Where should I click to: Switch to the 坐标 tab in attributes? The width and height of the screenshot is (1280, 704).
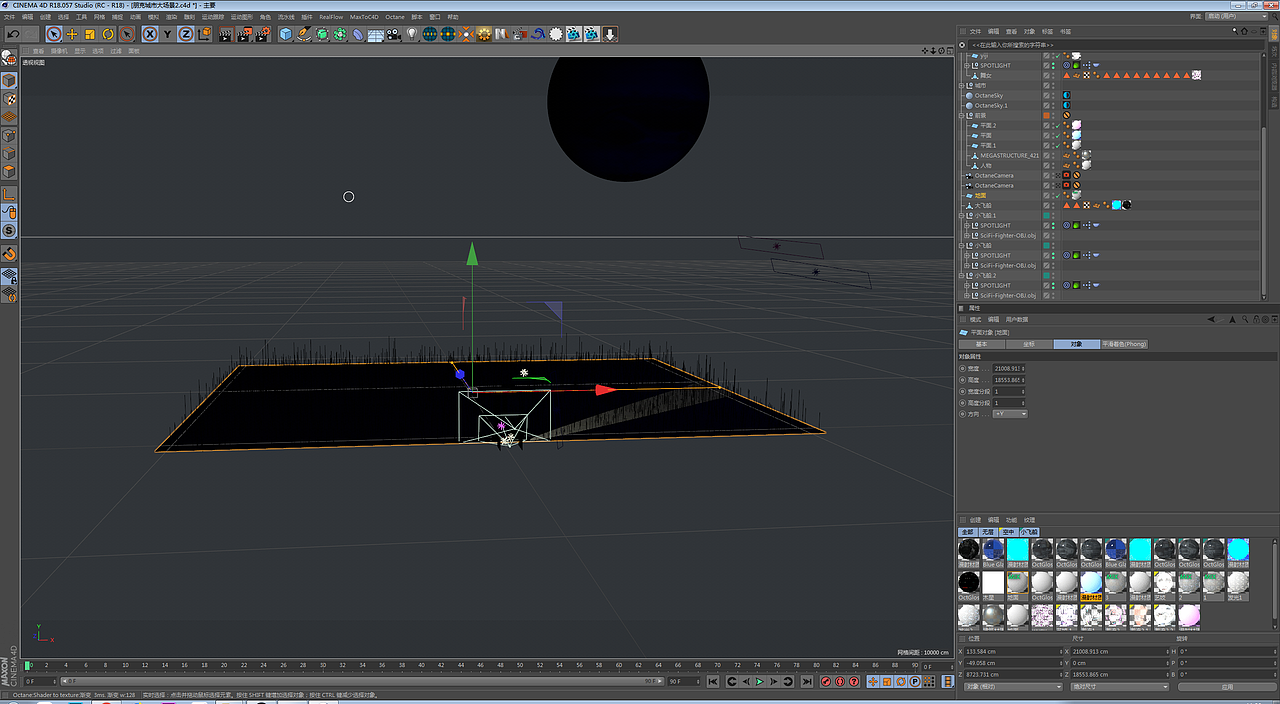(x=1029, y=344)
